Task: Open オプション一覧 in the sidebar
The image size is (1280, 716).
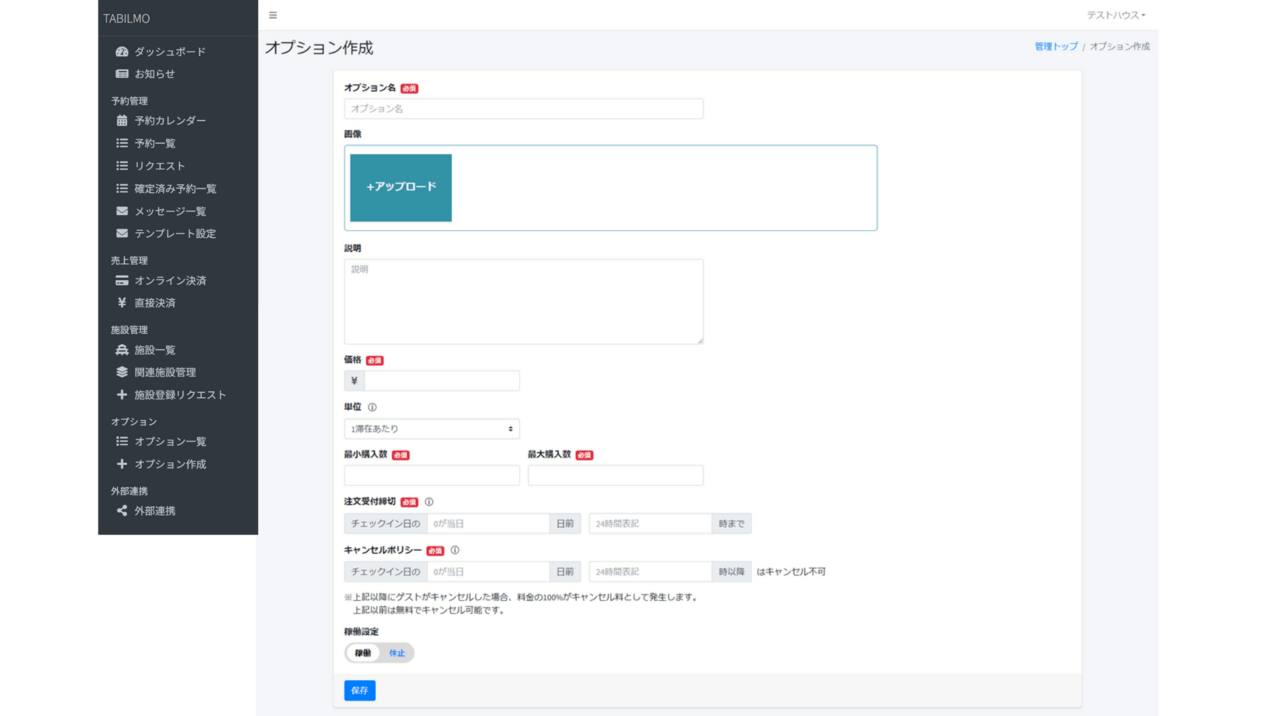Action: coord(170,442)
